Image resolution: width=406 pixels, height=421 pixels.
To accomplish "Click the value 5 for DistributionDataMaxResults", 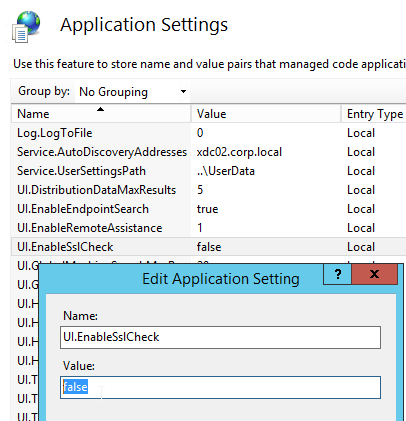I will coord(200,190).
